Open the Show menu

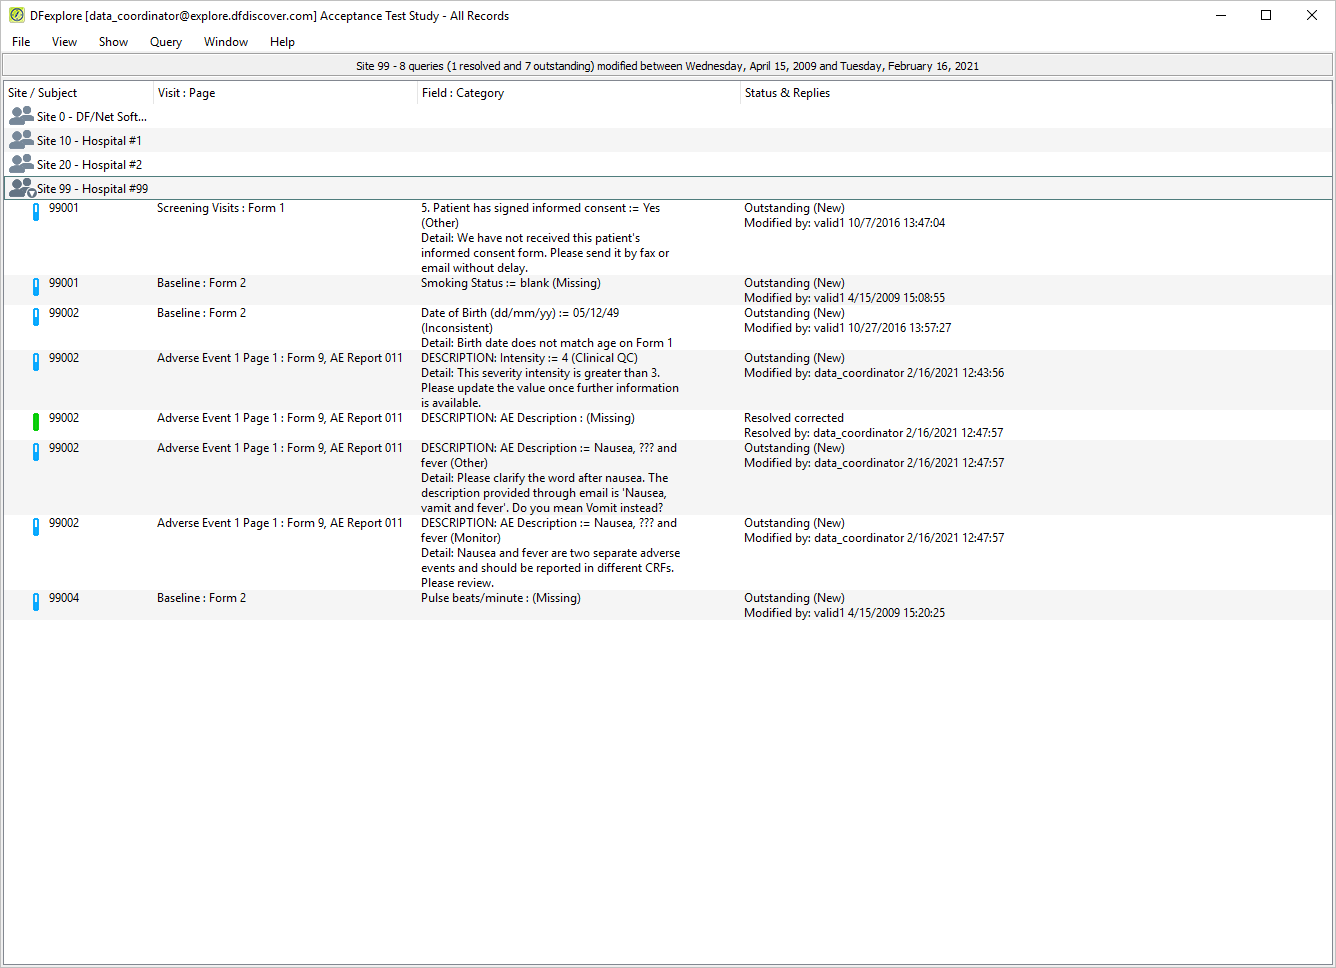coord(113,42)
